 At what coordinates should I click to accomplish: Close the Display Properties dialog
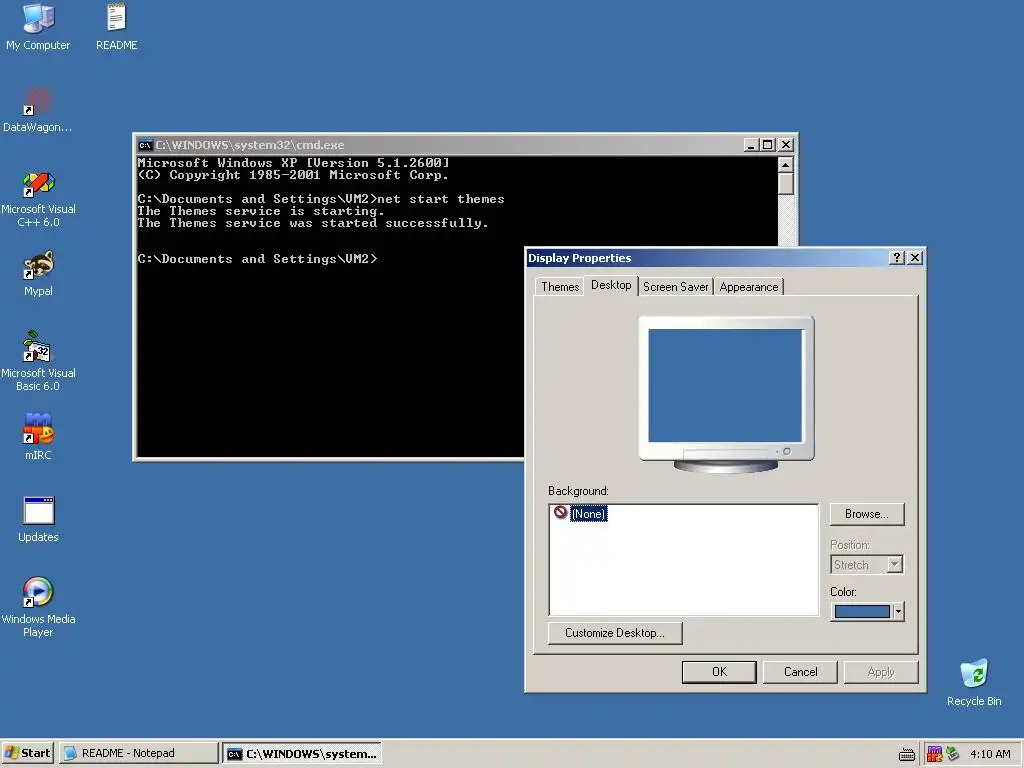(x=915, y=258)
